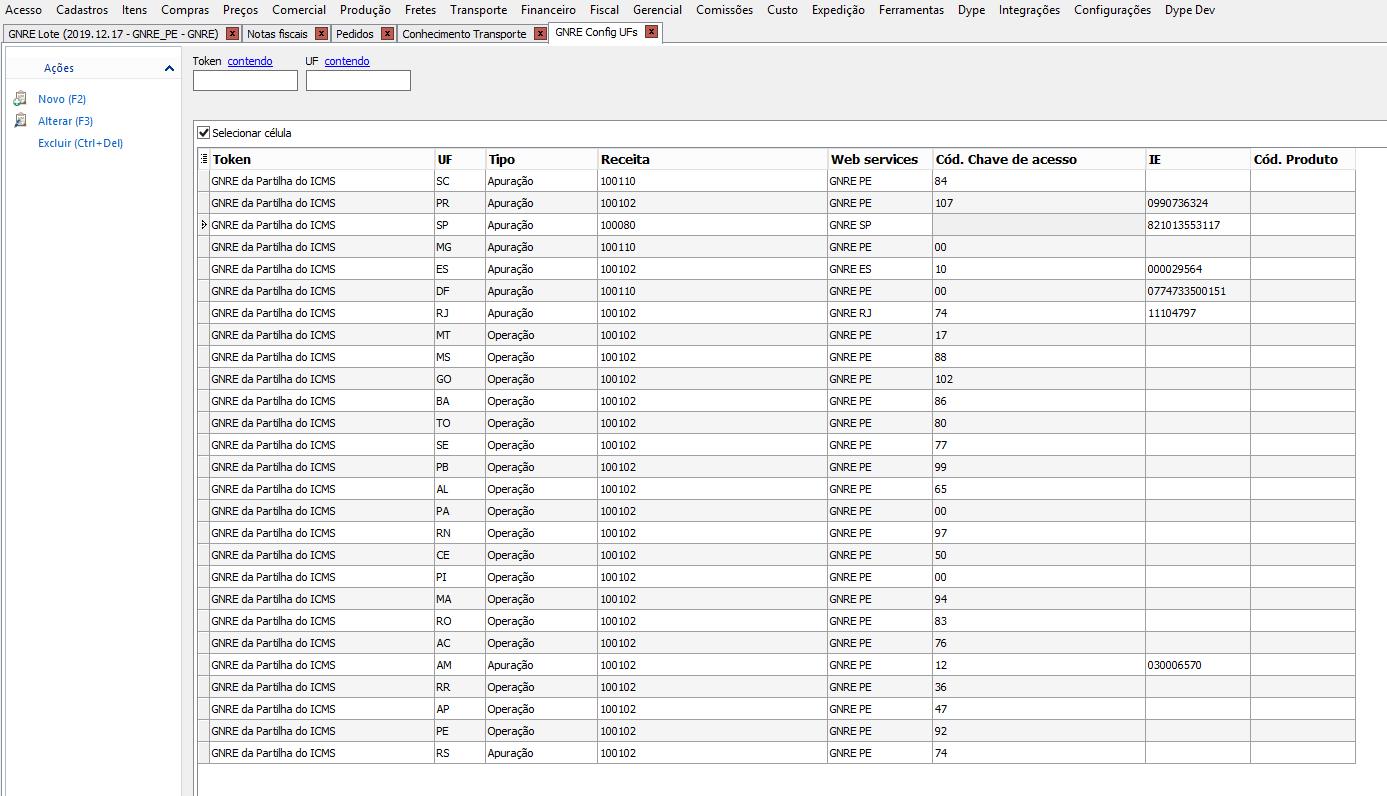Close the Notas fiscais tab
The image size is (1387, 796).
(x=321, y=33)
